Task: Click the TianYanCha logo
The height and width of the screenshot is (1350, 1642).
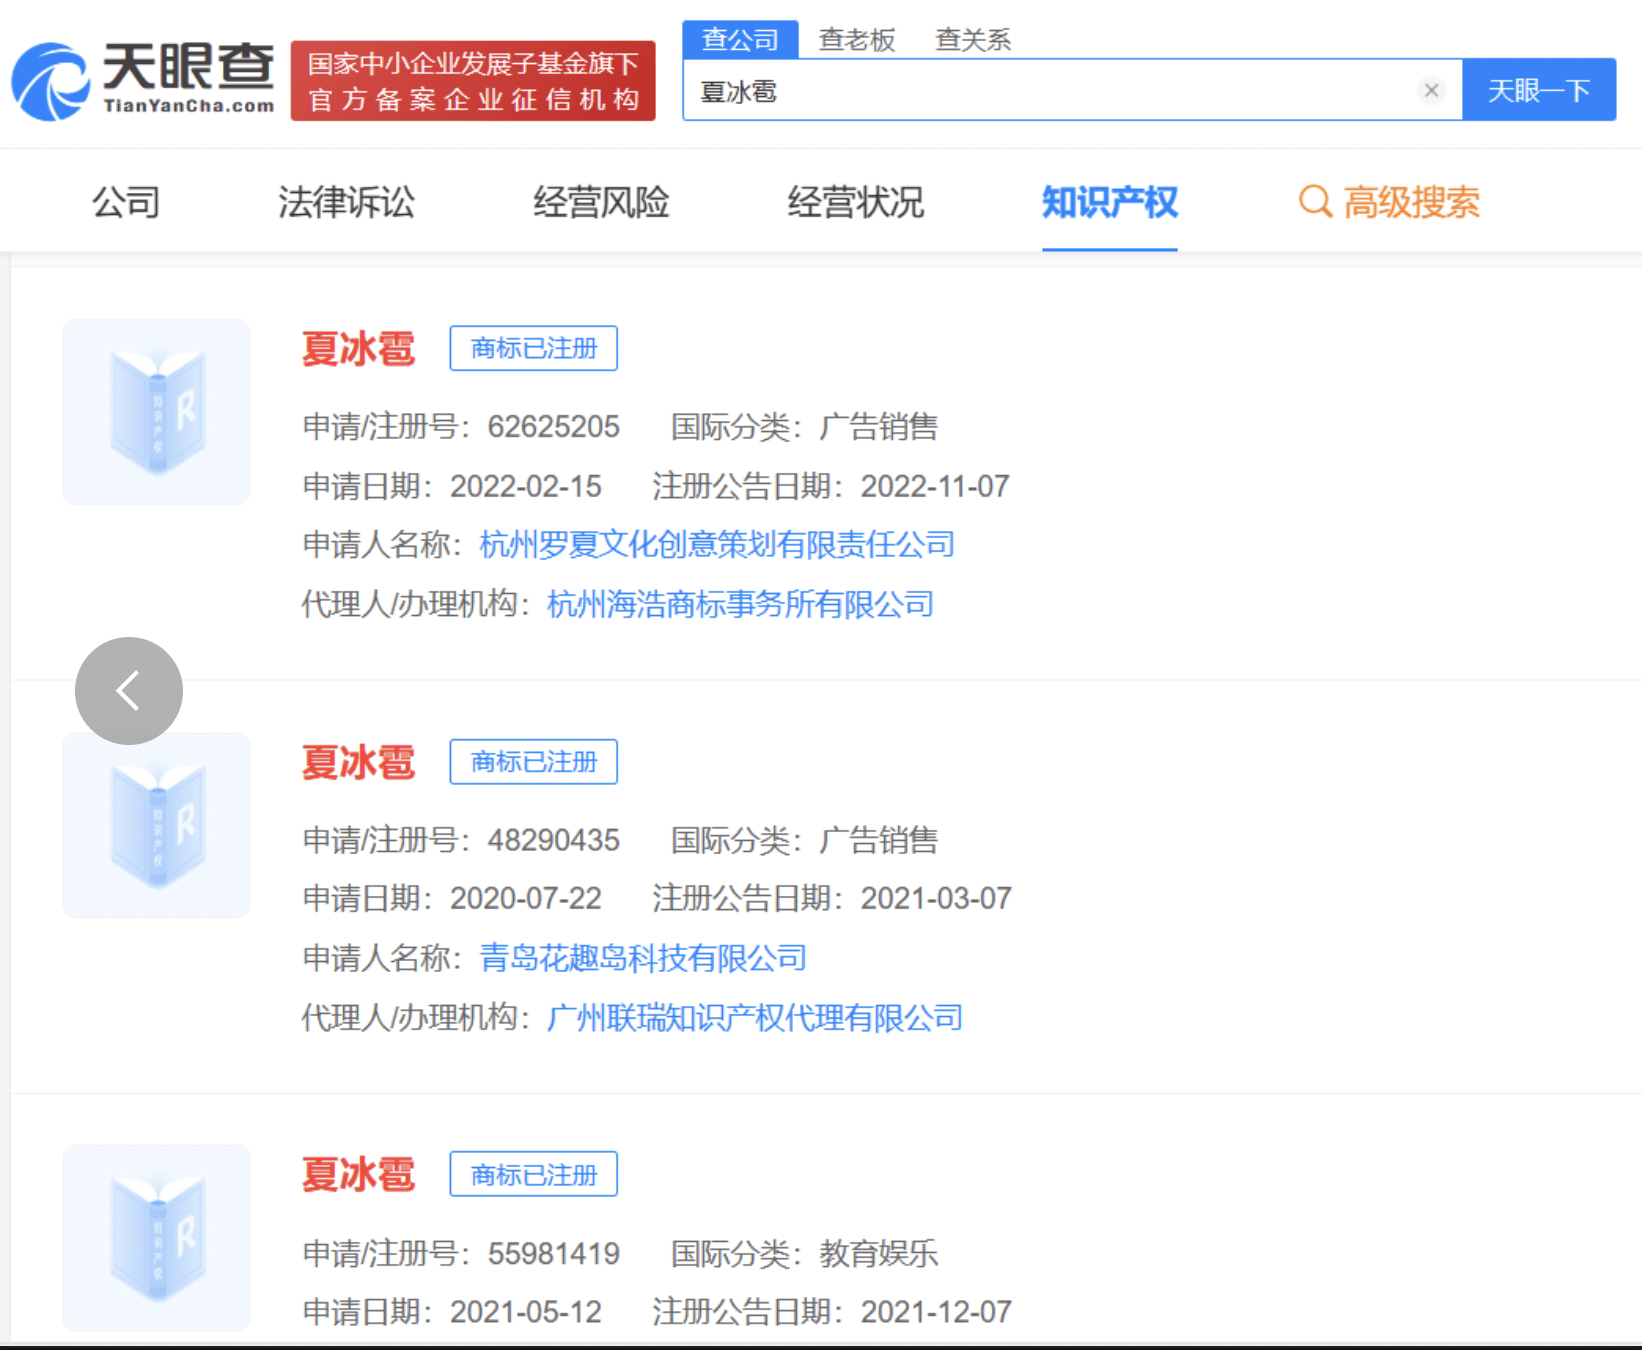Action: pos(143,81)
